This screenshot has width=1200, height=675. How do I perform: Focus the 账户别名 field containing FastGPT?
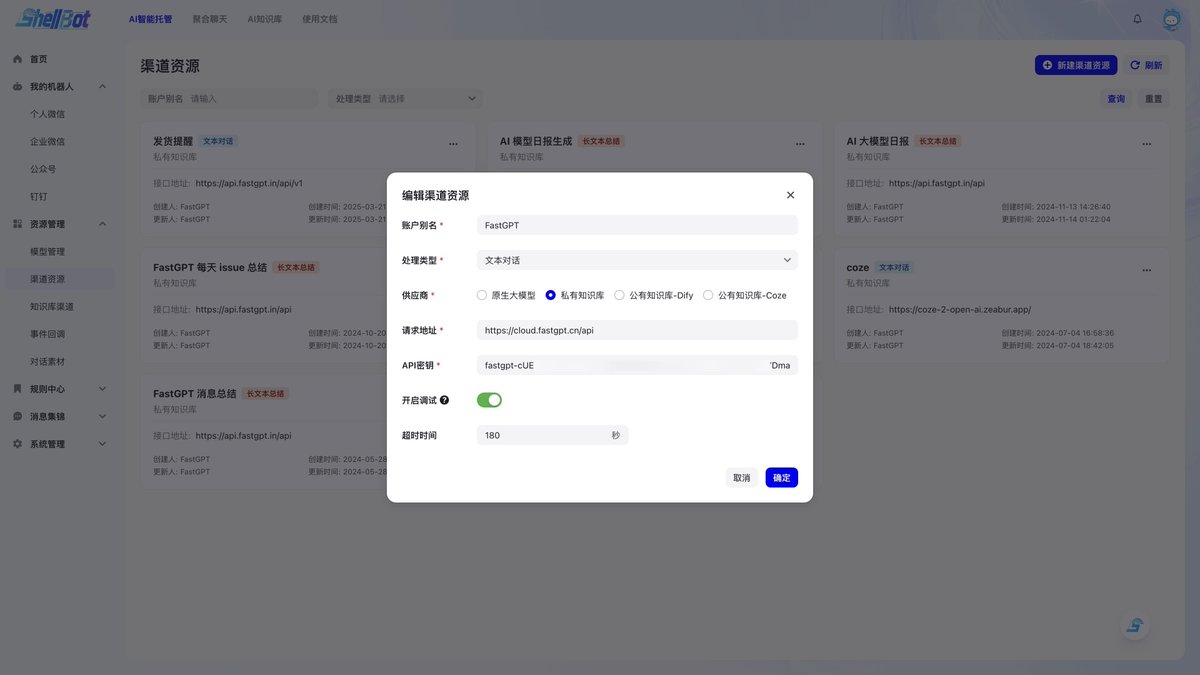point(637,225)
